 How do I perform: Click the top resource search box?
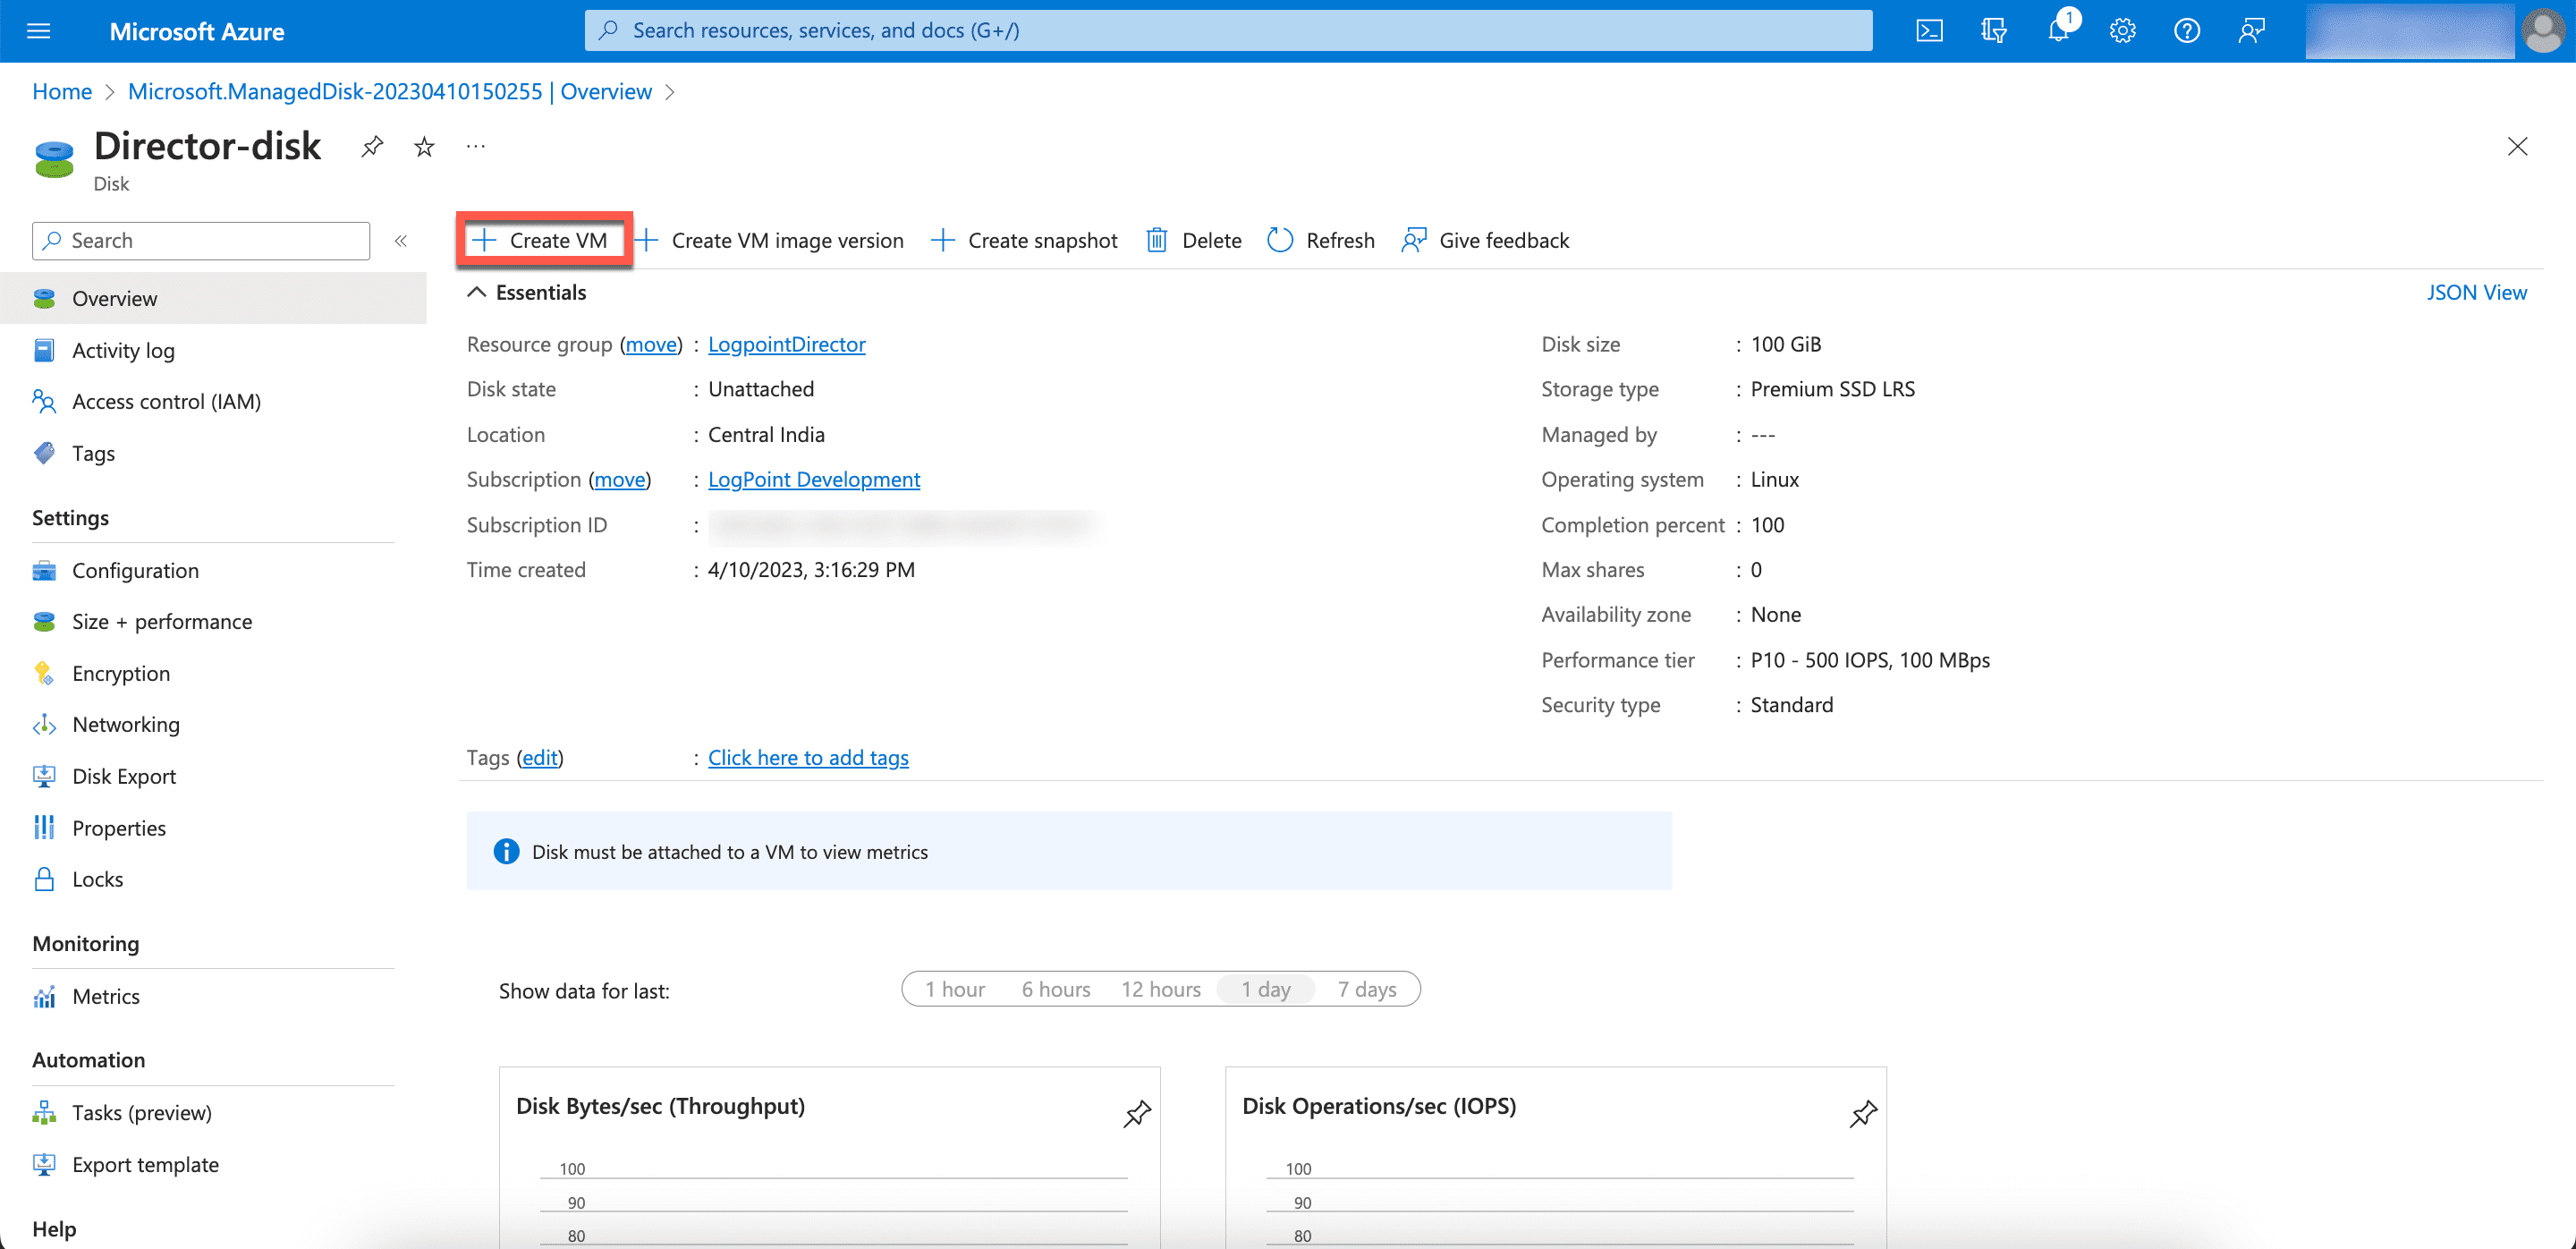[x=1228, y=30]
